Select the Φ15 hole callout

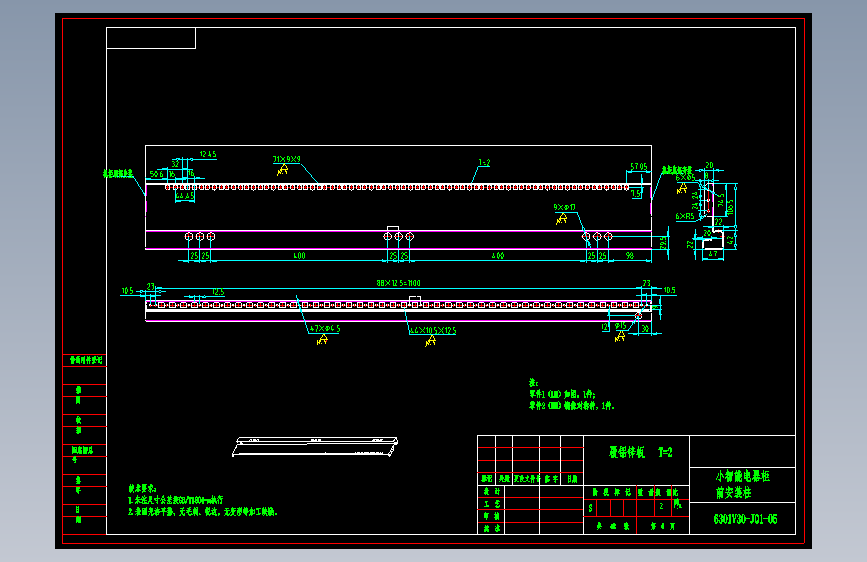point(620,326)
